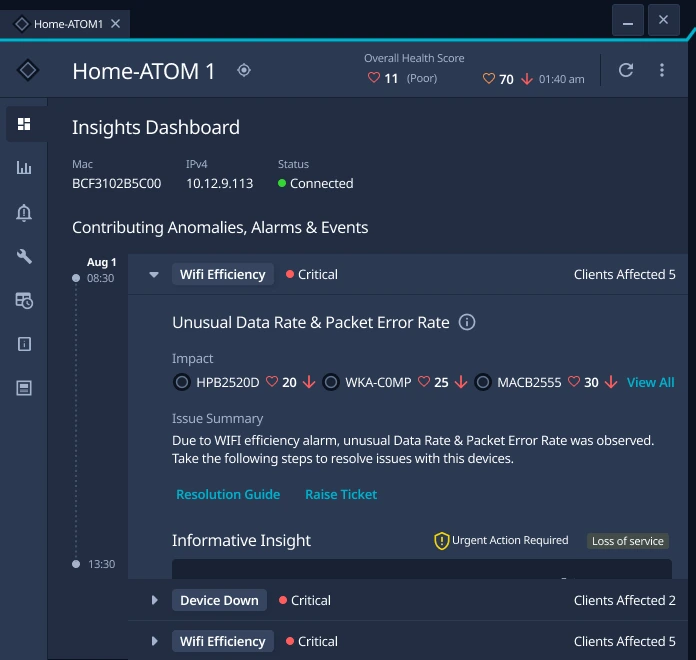Open the dashboard grid icon in sidebar

[x=24, y=124]
